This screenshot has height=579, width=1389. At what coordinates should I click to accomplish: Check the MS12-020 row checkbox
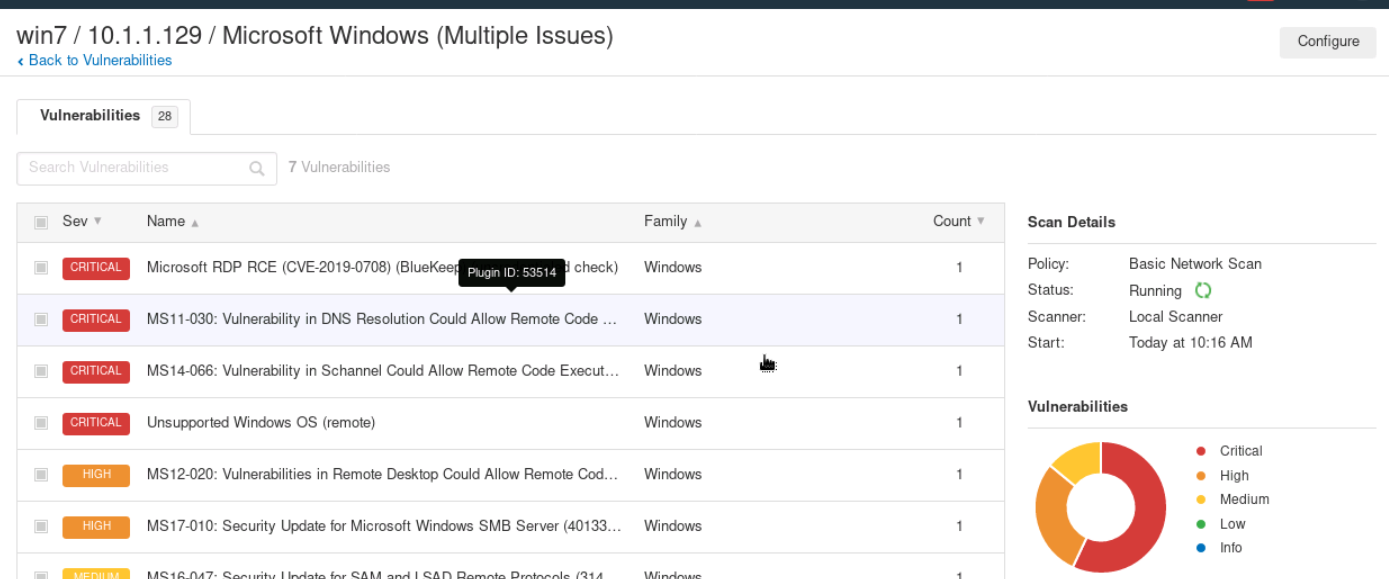coord(41,475)
